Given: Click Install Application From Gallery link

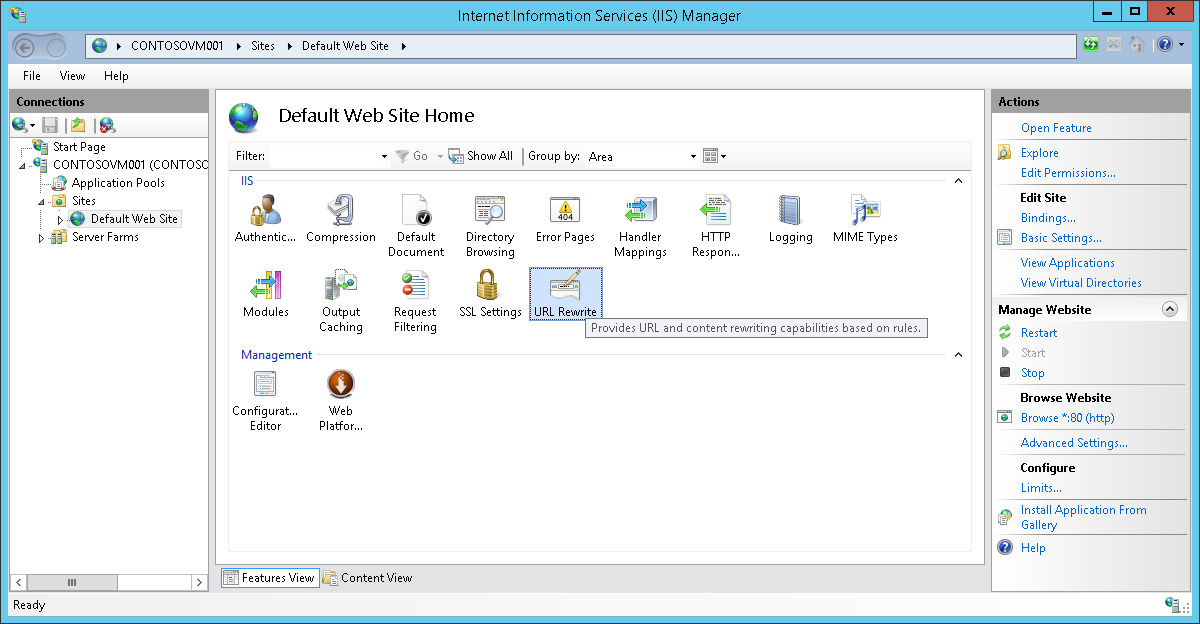Looking at the screenshot, I should (x=1084, y=517).
